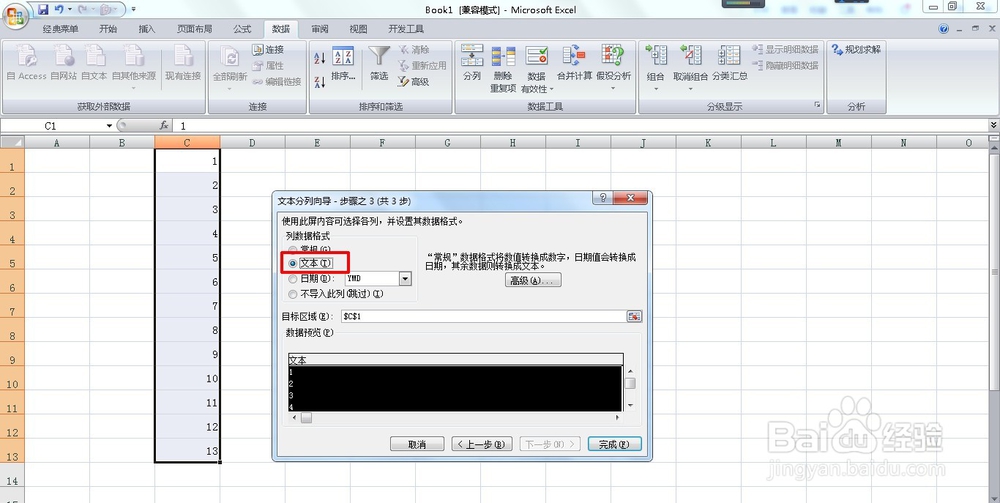Sort ascending A to Z icon
Screen dimensions: 1000x503
point(320,58)
